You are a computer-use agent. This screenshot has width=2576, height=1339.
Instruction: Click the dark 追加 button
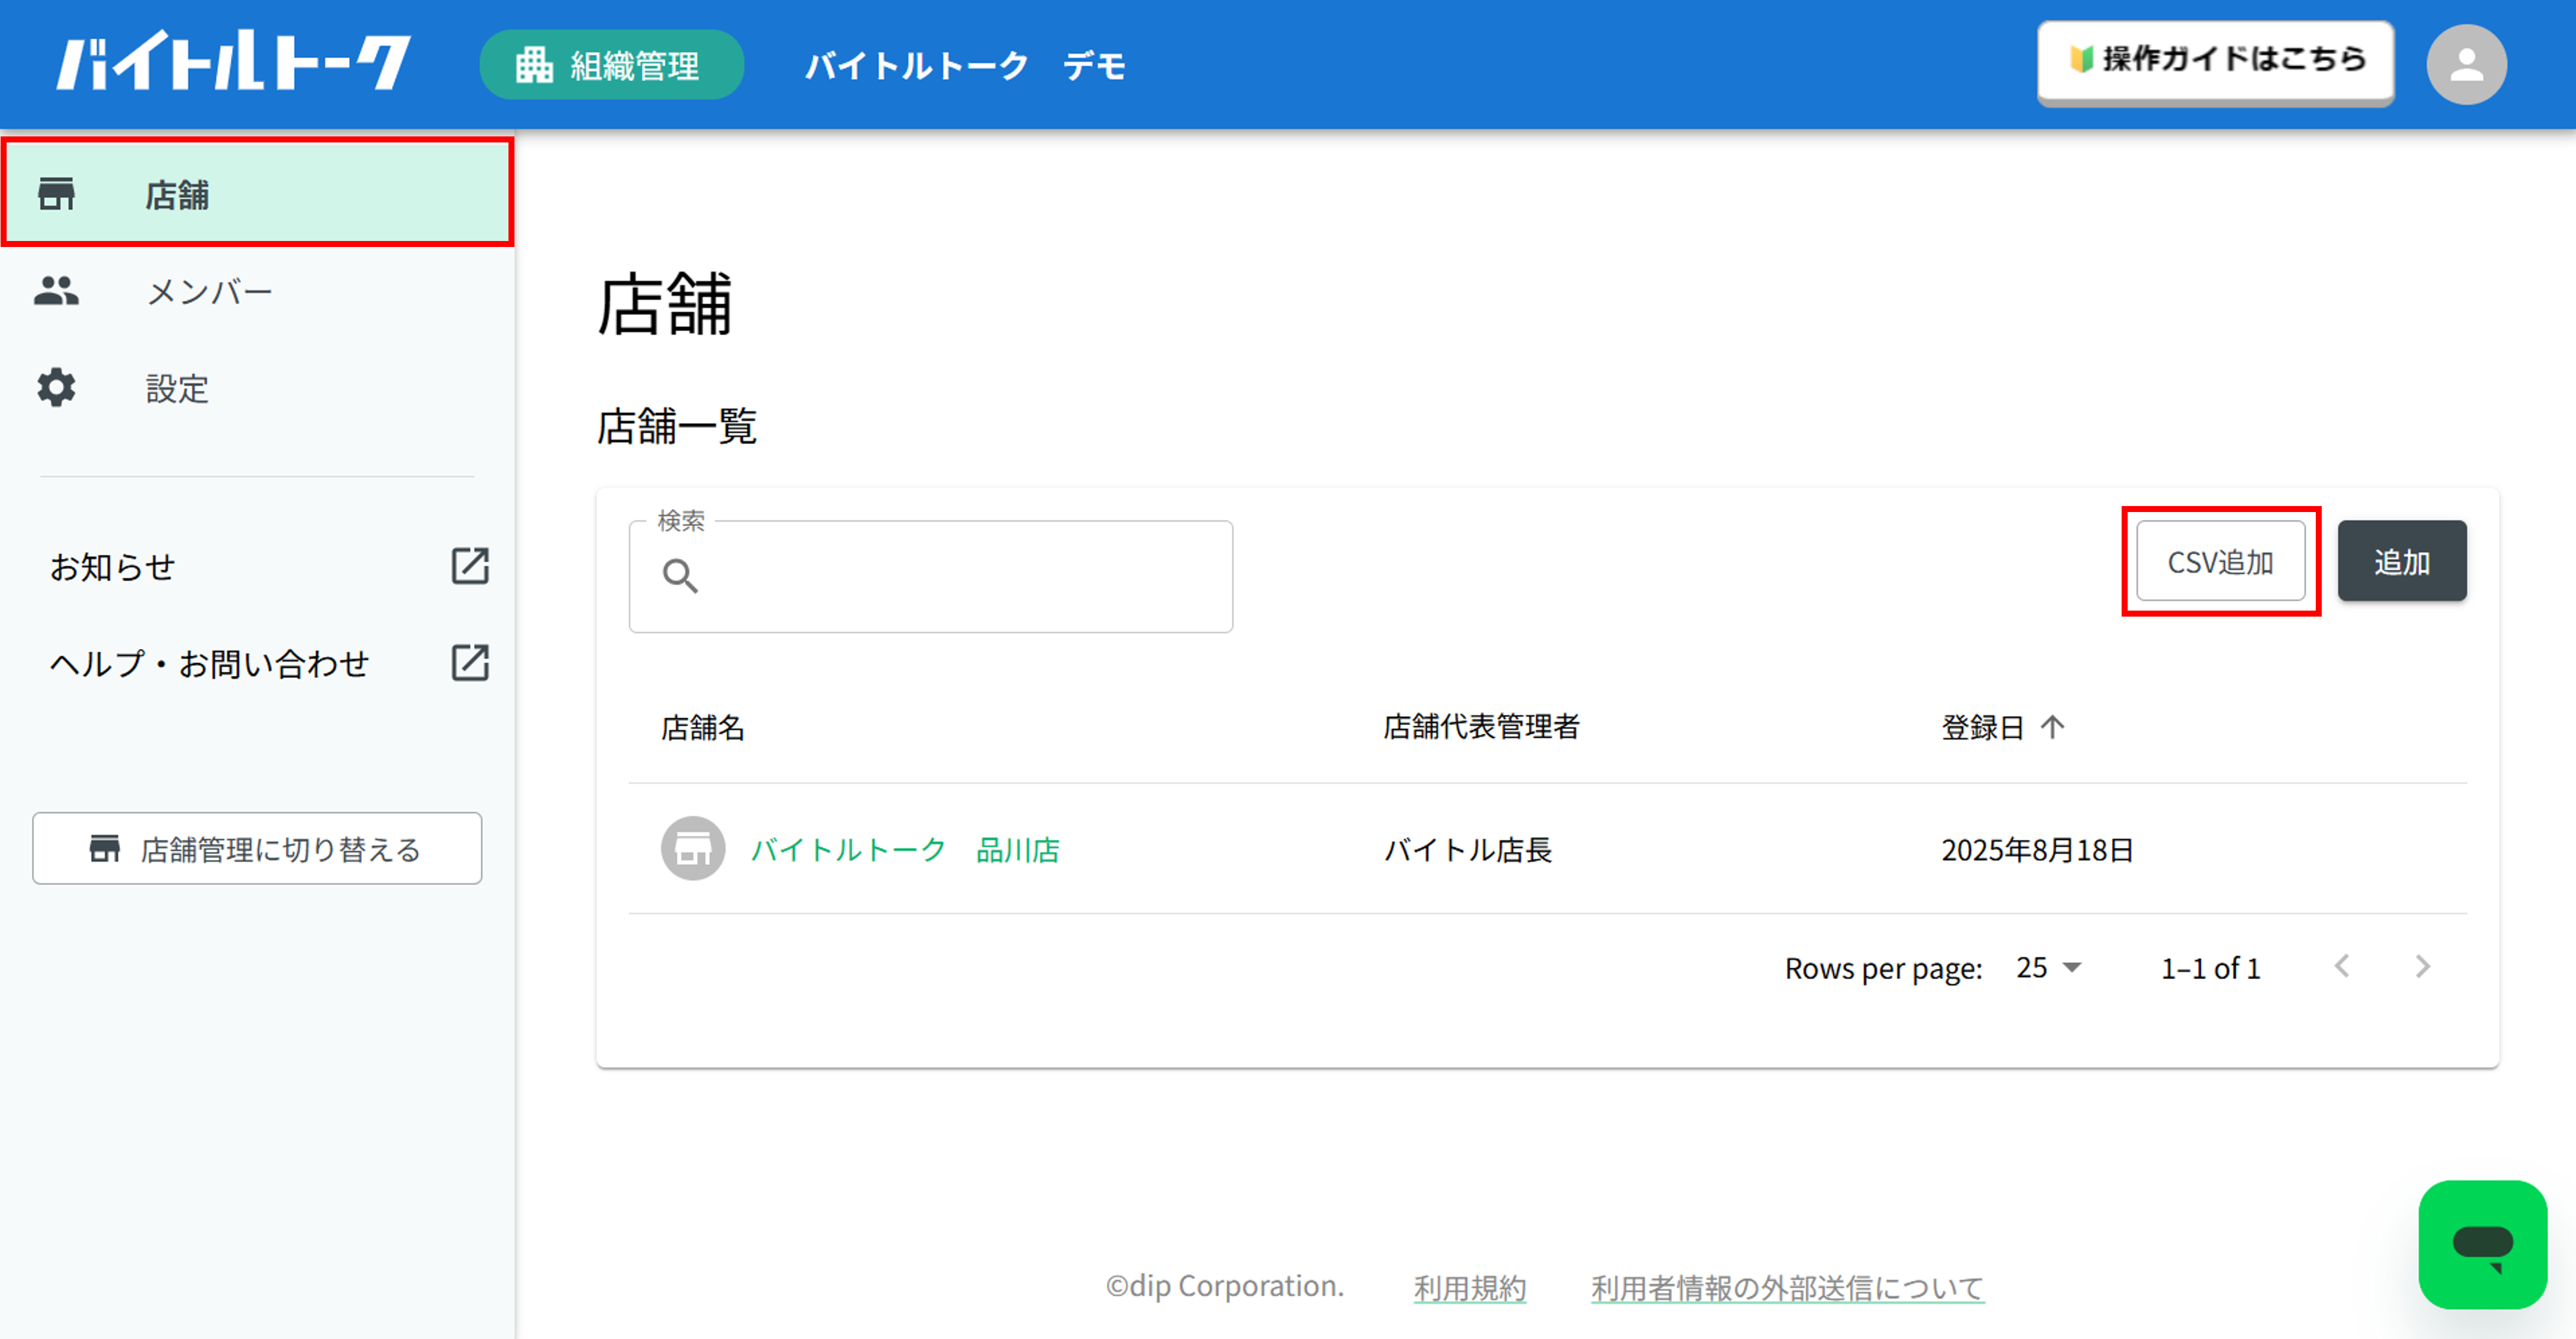[x=2401, y=561]
